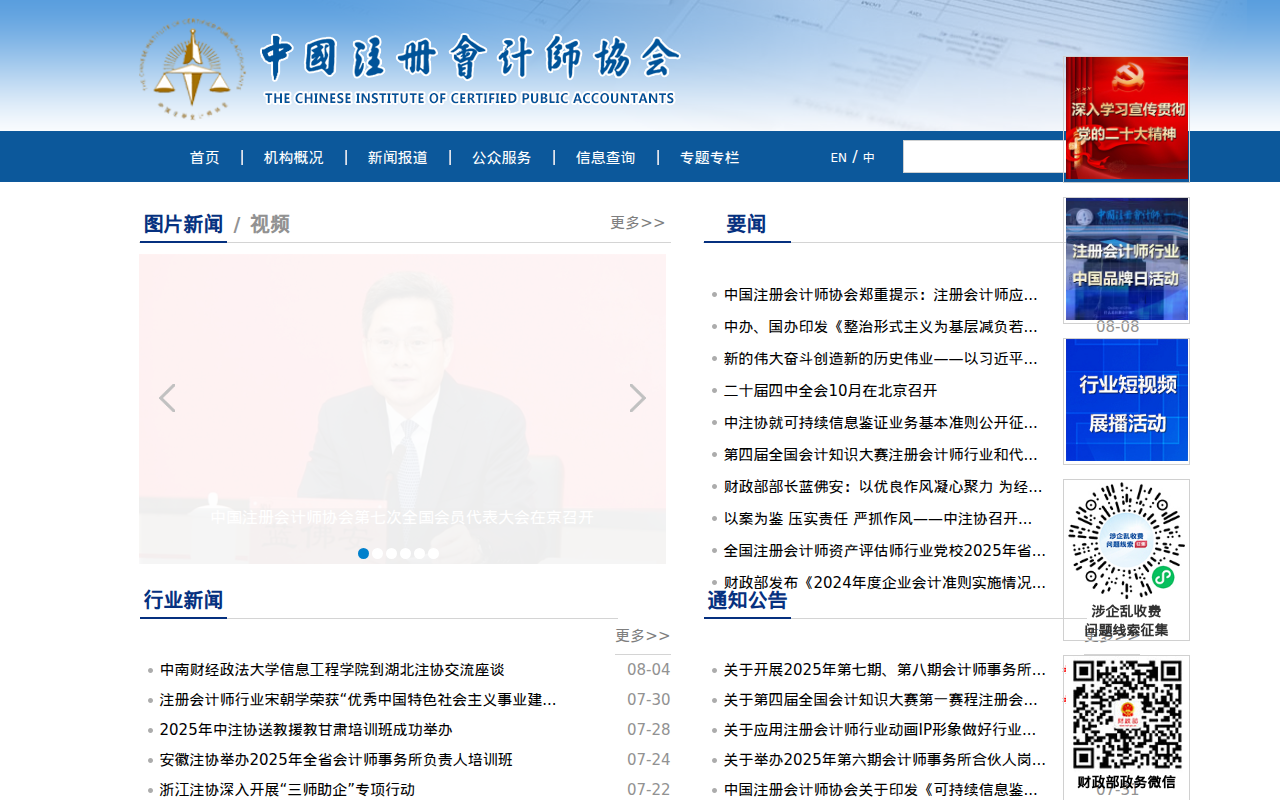The image size is (1280, 800).
Task: Open 中注协就可持续信息鉴证业务 news item
Action: 881,423
